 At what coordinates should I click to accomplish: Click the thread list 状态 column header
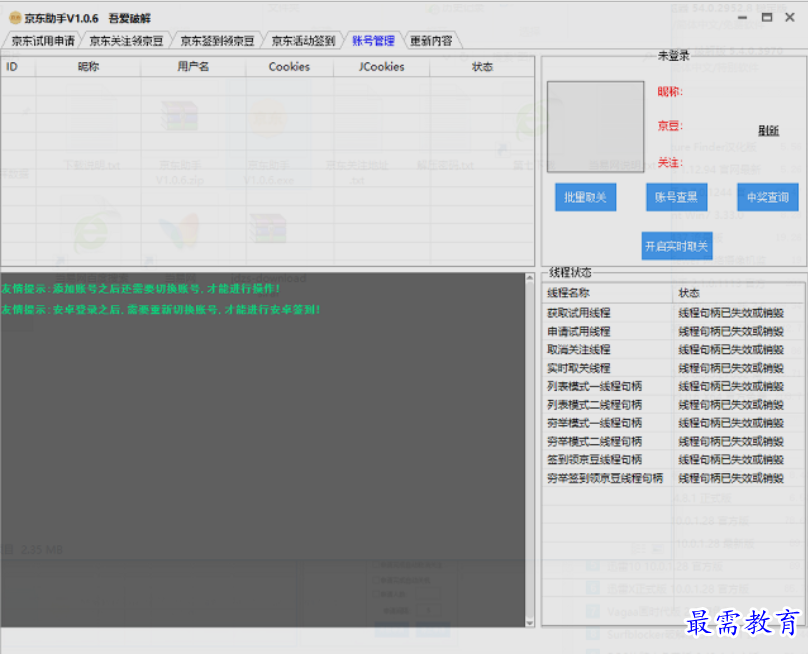click(x=738, y=293)
